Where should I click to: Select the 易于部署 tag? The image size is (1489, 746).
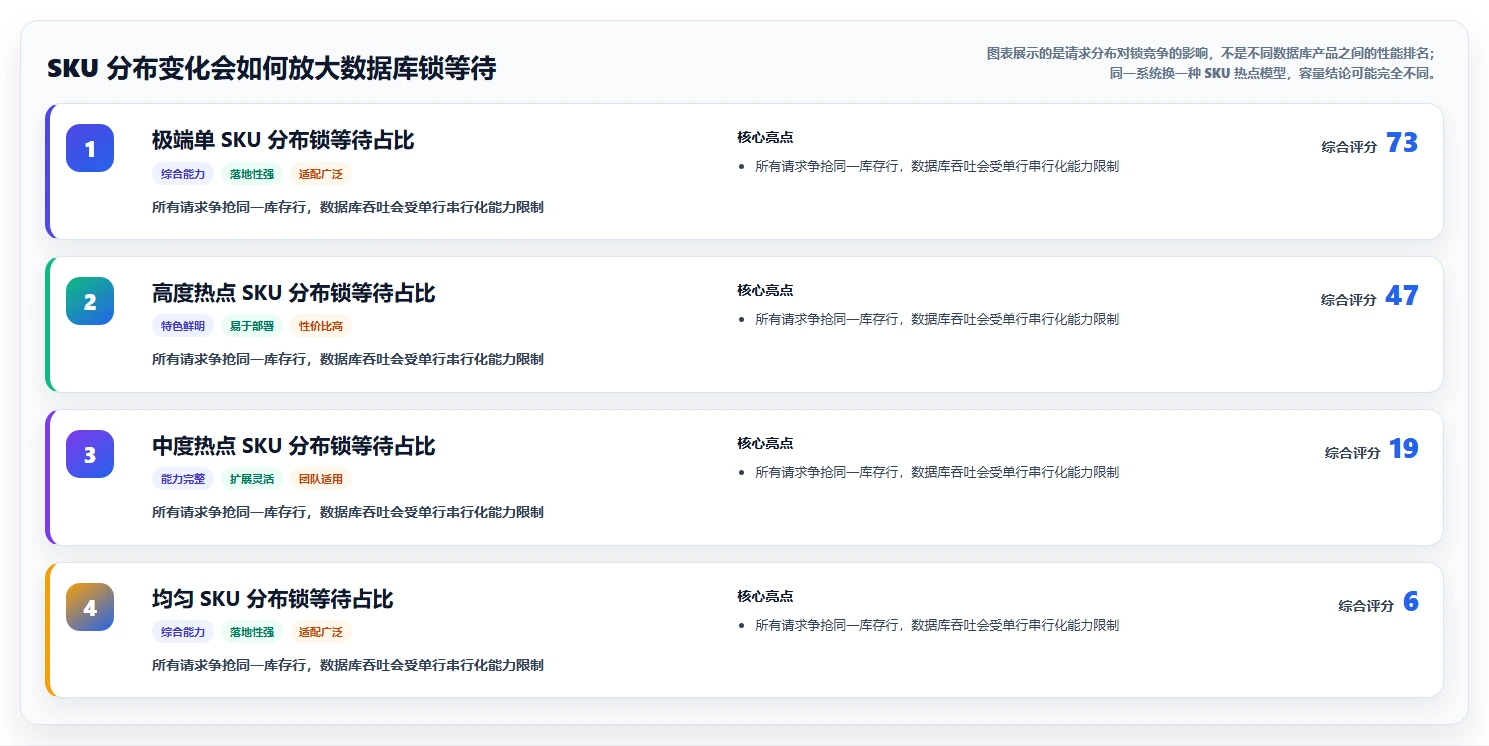[x=252, y=326]
